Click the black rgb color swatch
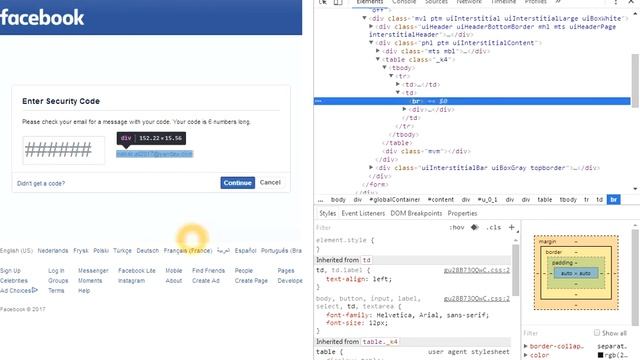The image size is (640, 360). pos(600,355)
